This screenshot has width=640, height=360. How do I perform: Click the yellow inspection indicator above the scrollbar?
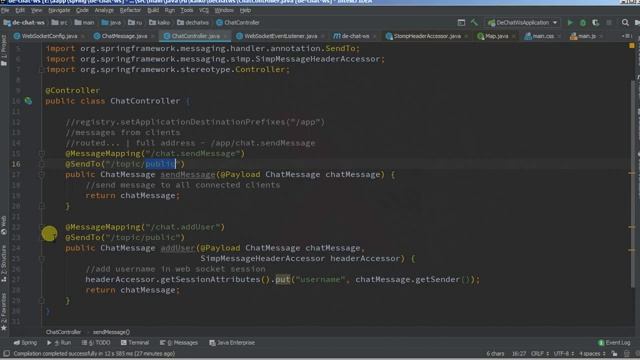tap(632, 46)
